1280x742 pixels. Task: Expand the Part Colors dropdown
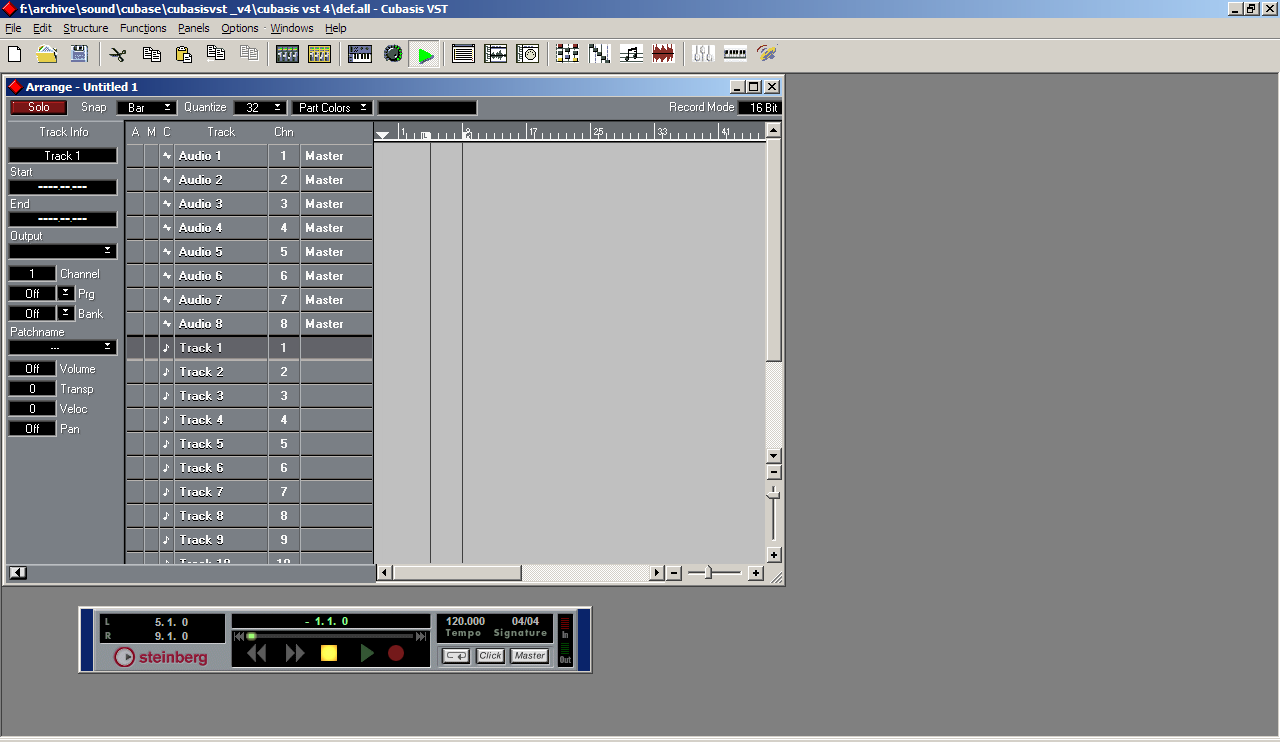tap(332, 108)
